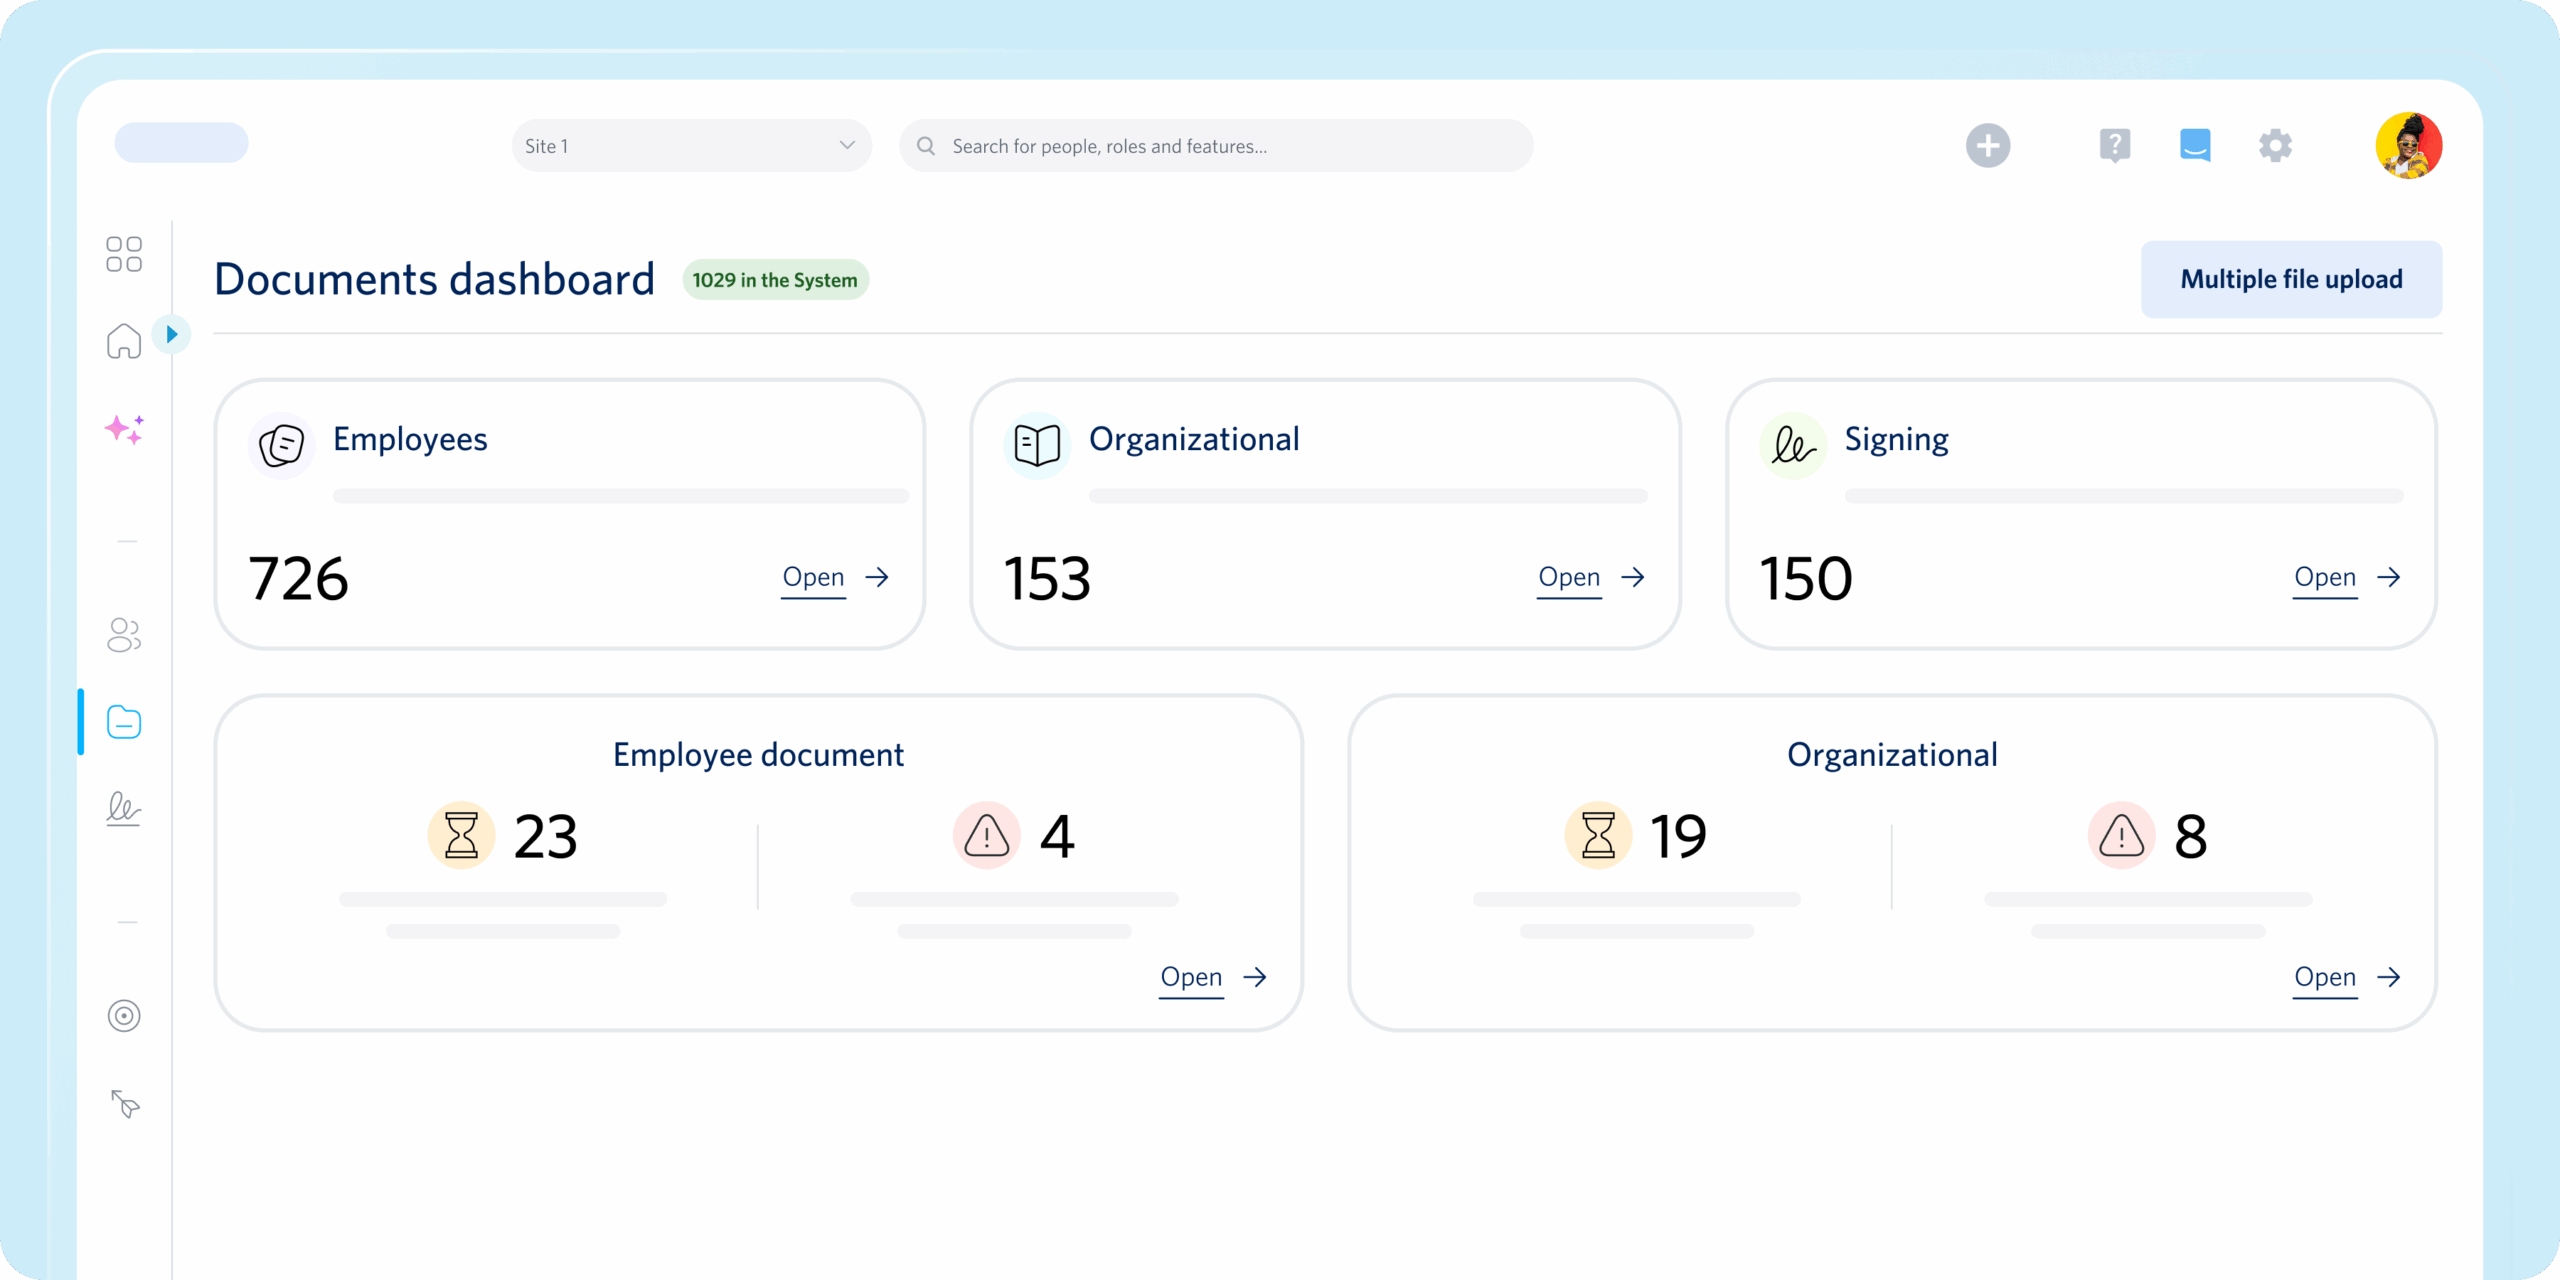Screen dimensions: 2560x1280
Task: Click the logo placeholder at top left
Action: (x=181, y=142)
